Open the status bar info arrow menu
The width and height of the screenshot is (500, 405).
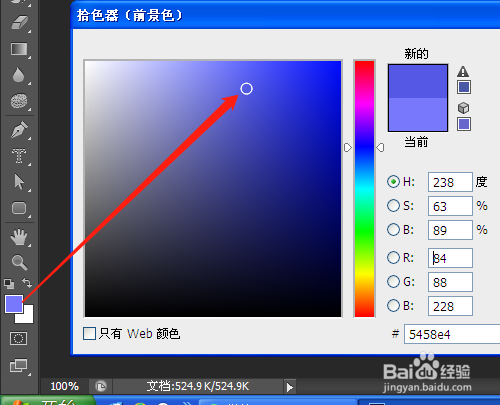tap(289, 387)
